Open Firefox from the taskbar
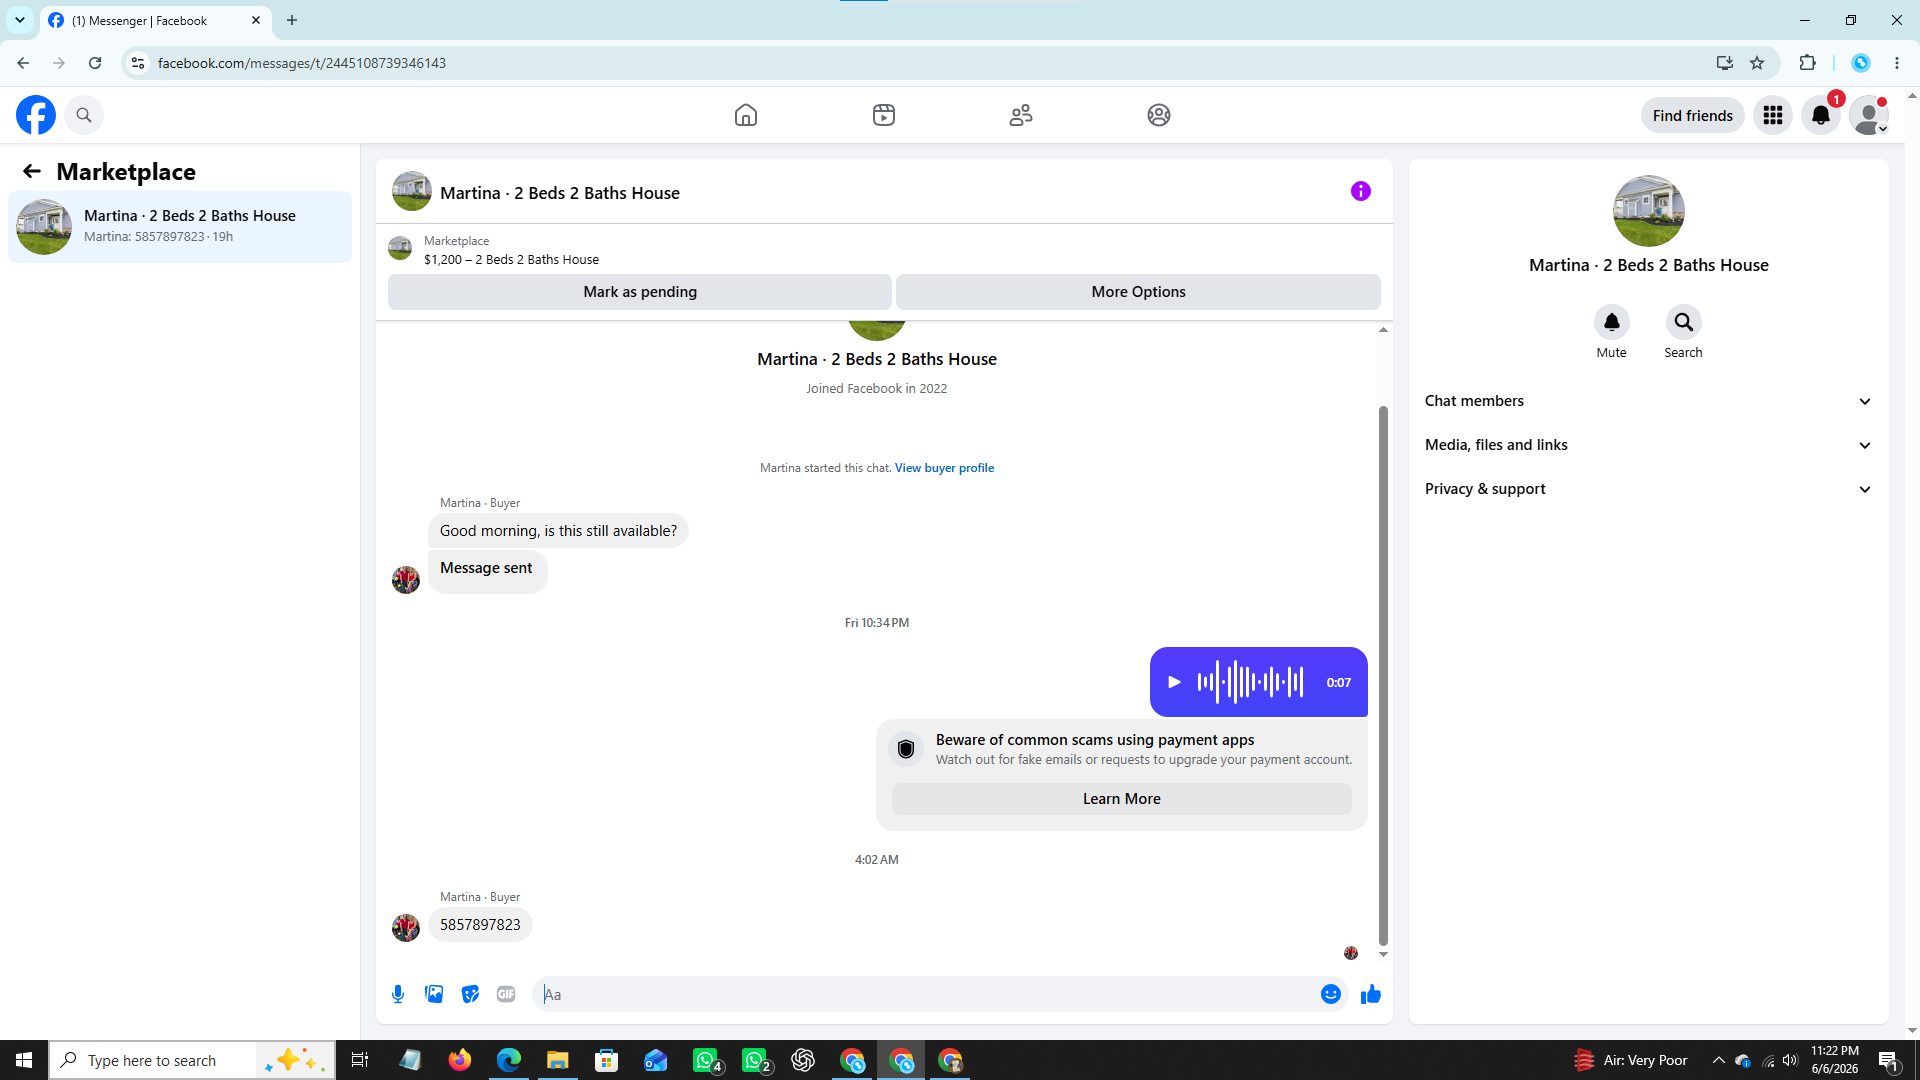Viewport: 1920px width, 1080px height. 460,1060
